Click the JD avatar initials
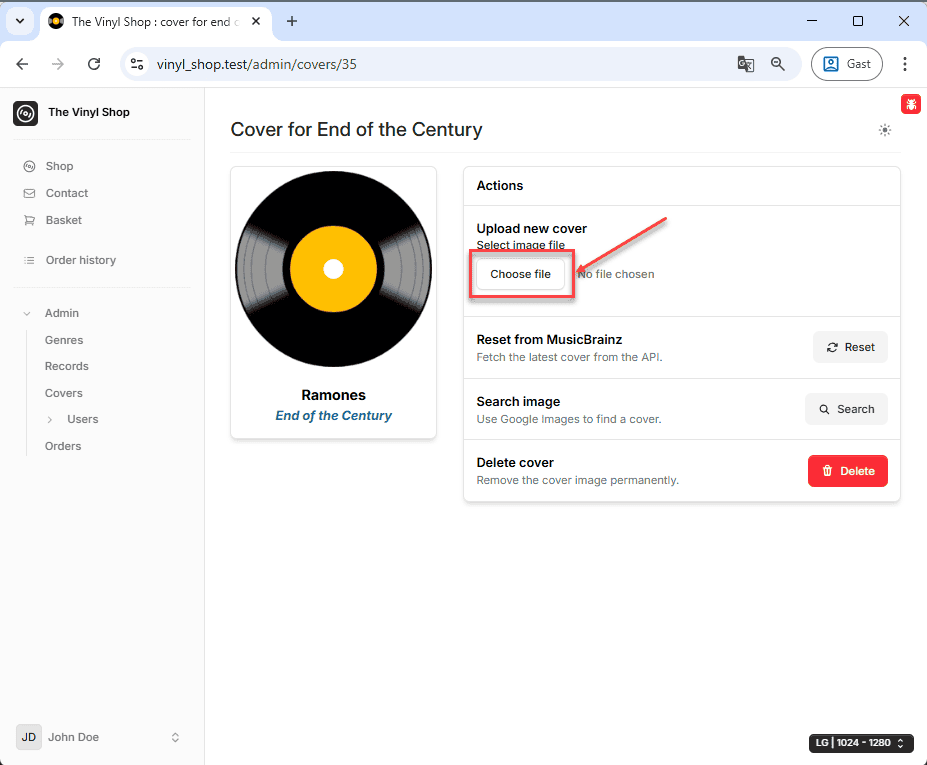The width and height of the screenshot is (927, 765). (x=28, y=737)
